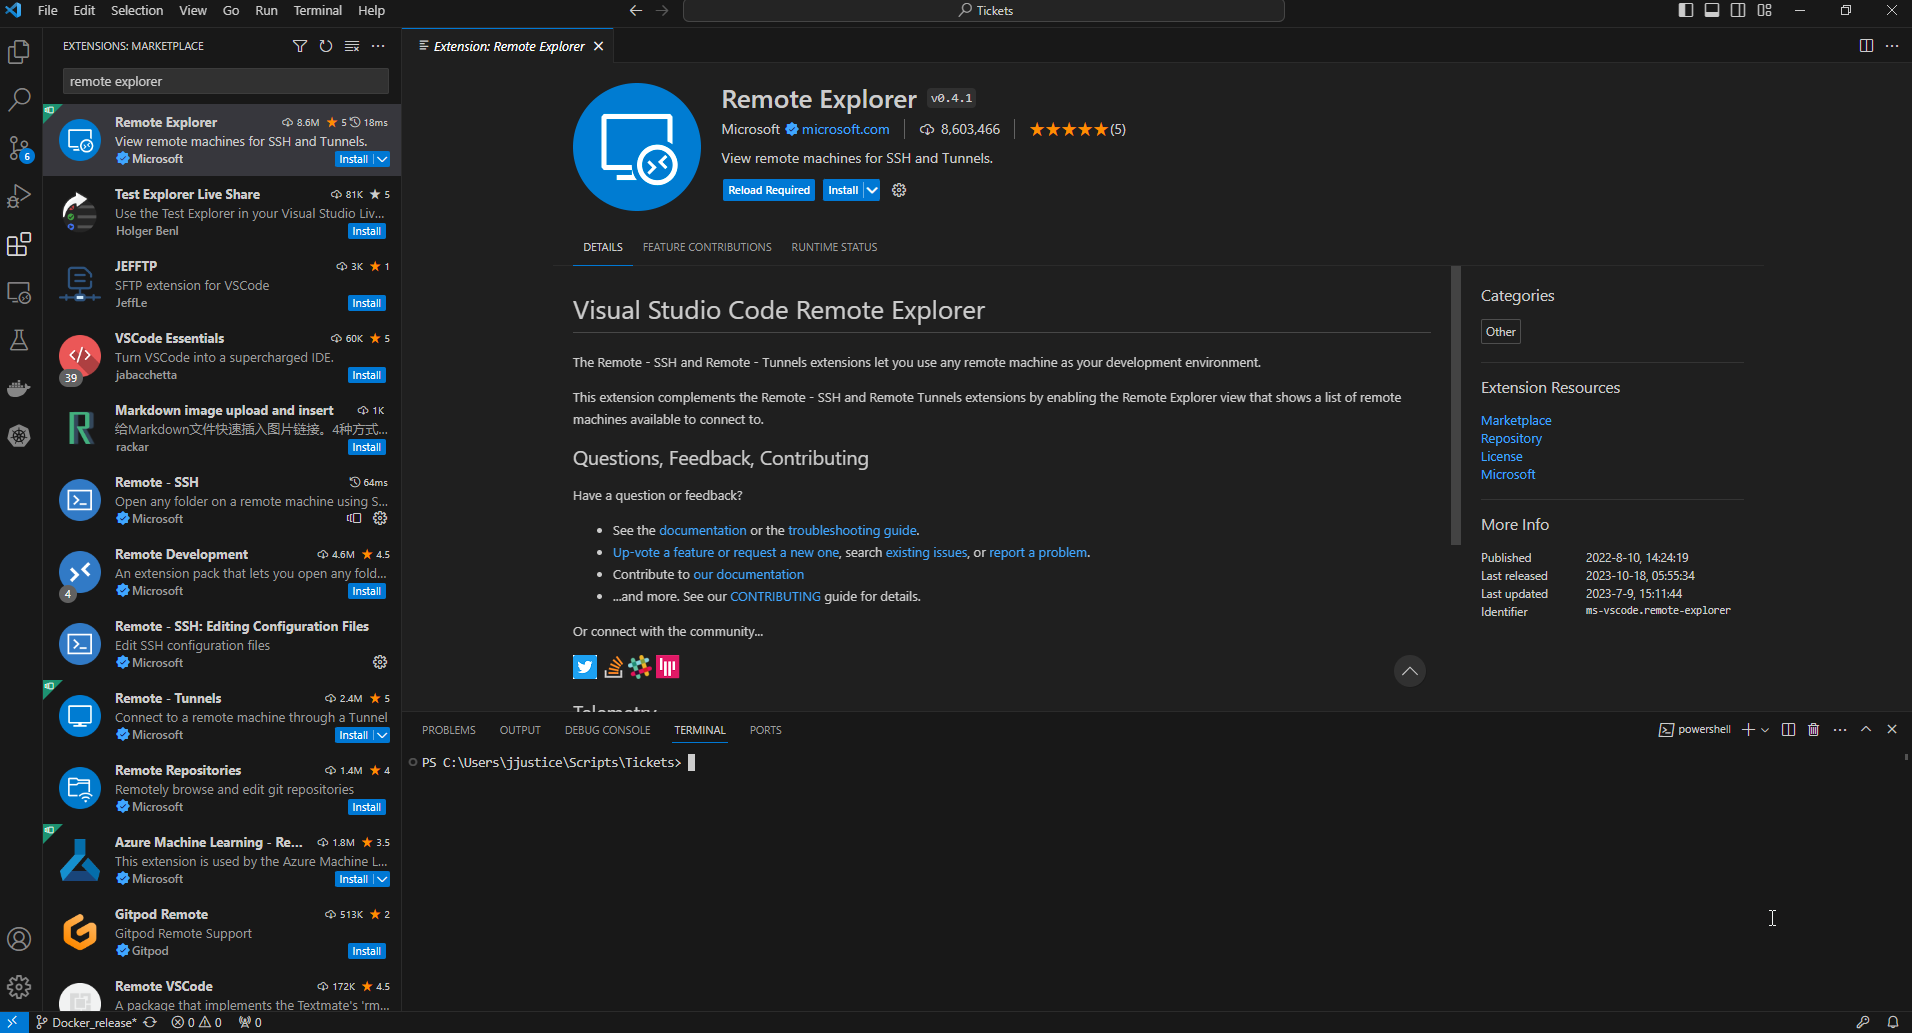Open the troubleshooting guide link
Screen dimensions: 1912x1033
[851, 530]
